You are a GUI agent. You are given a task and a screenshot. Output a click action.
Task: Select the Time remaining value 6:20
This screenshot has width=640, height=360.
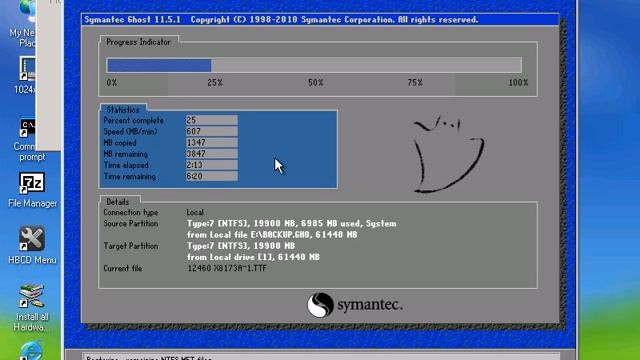(x=211, y=176)
